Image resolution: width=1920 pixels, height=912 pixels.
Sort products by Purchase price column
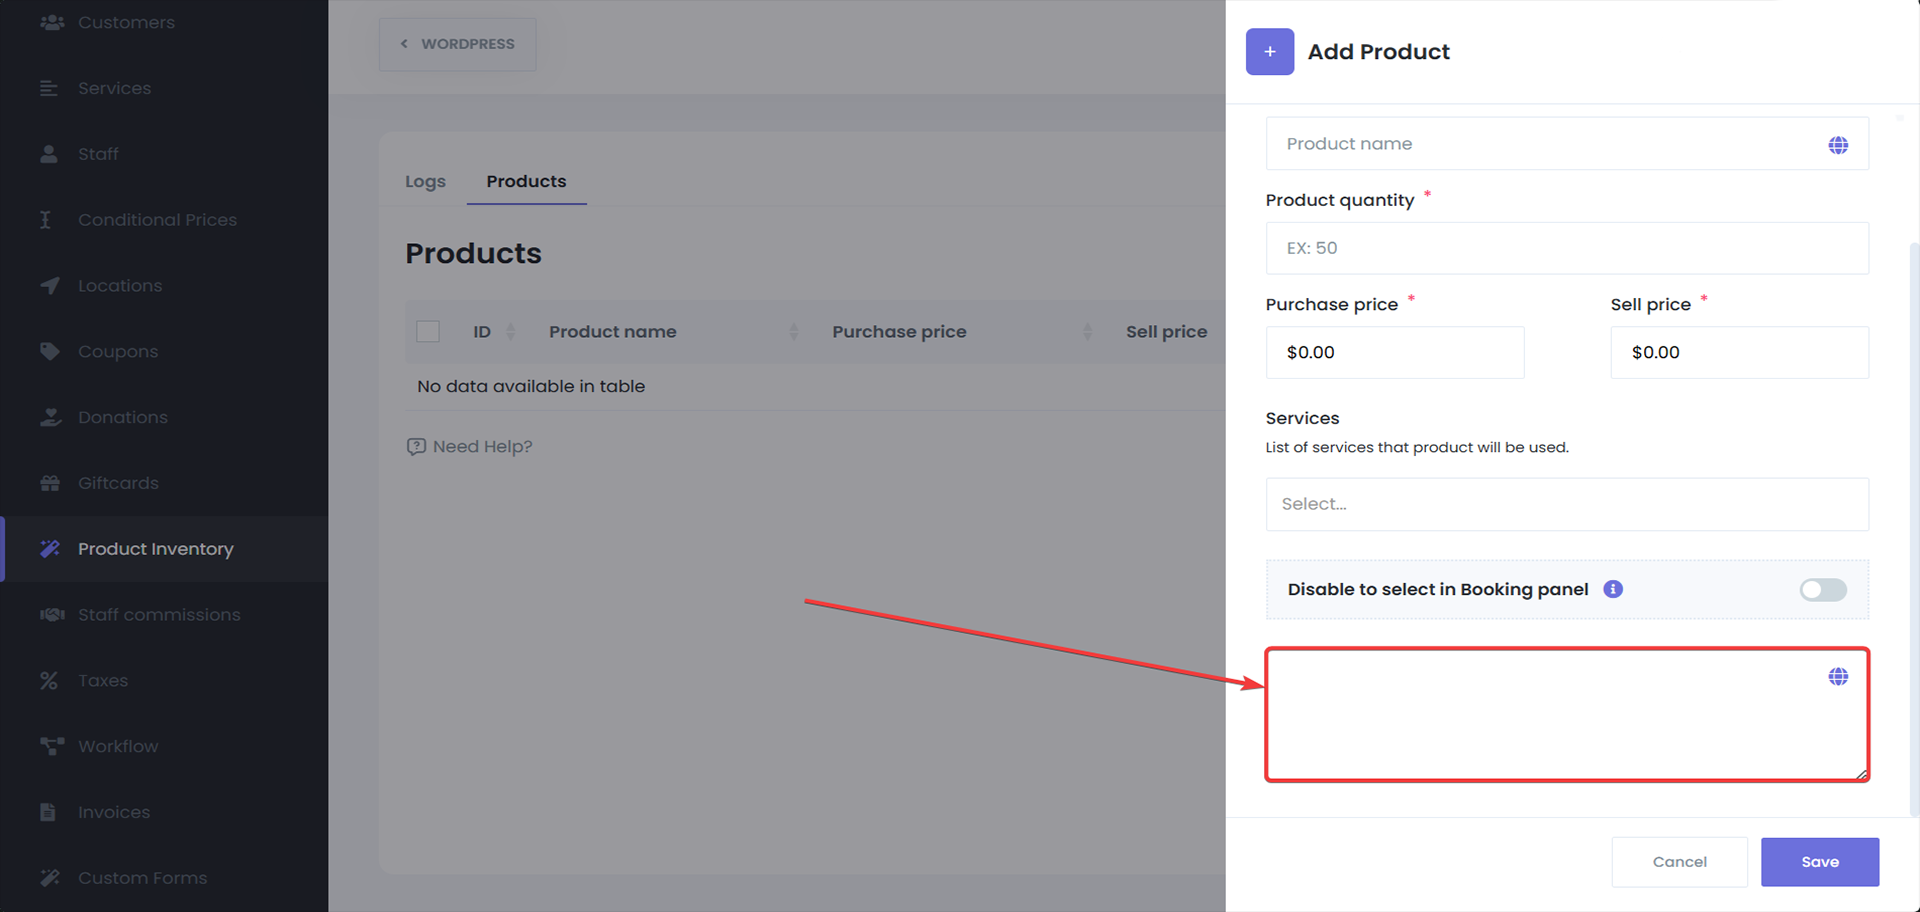[899, 331]
